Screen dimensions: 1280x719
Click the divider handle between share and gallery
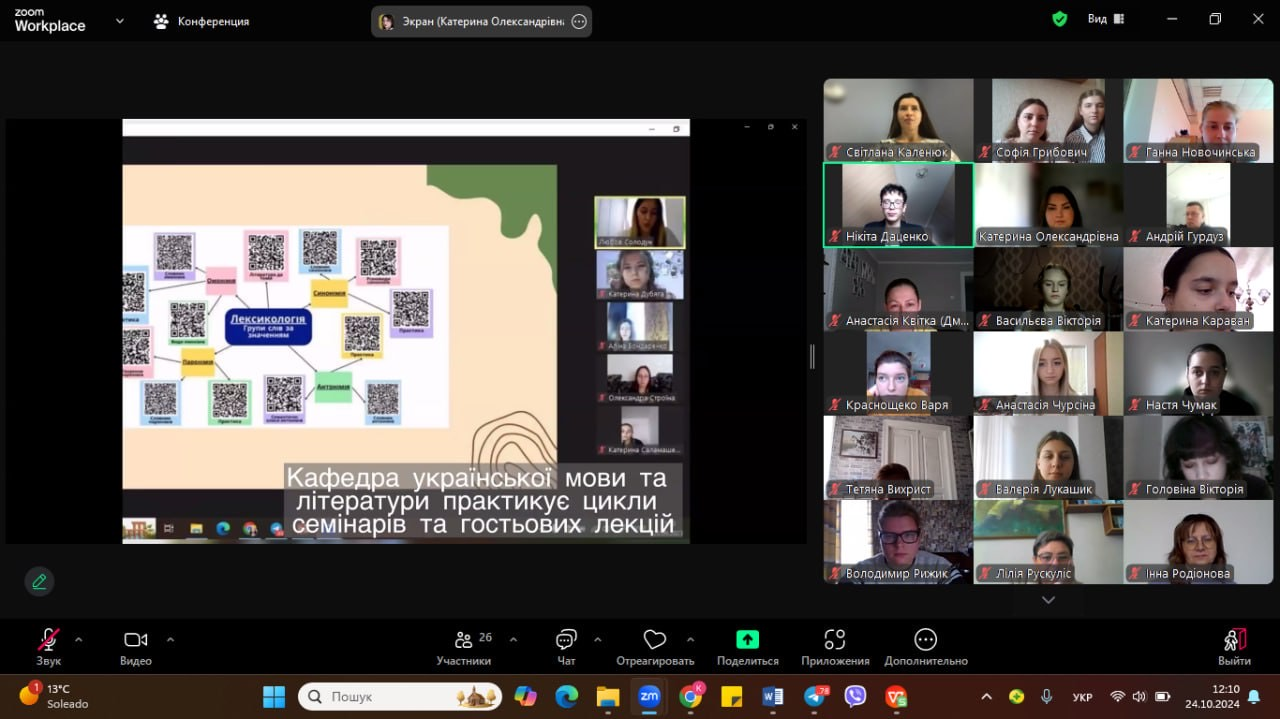point(812,356)
